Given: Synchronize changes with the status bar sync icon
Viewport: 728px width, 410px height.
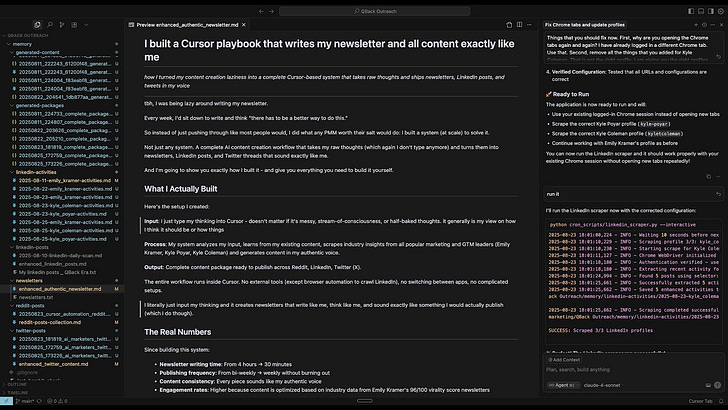Looking at the screenshot, I should [x=39, y=401].
